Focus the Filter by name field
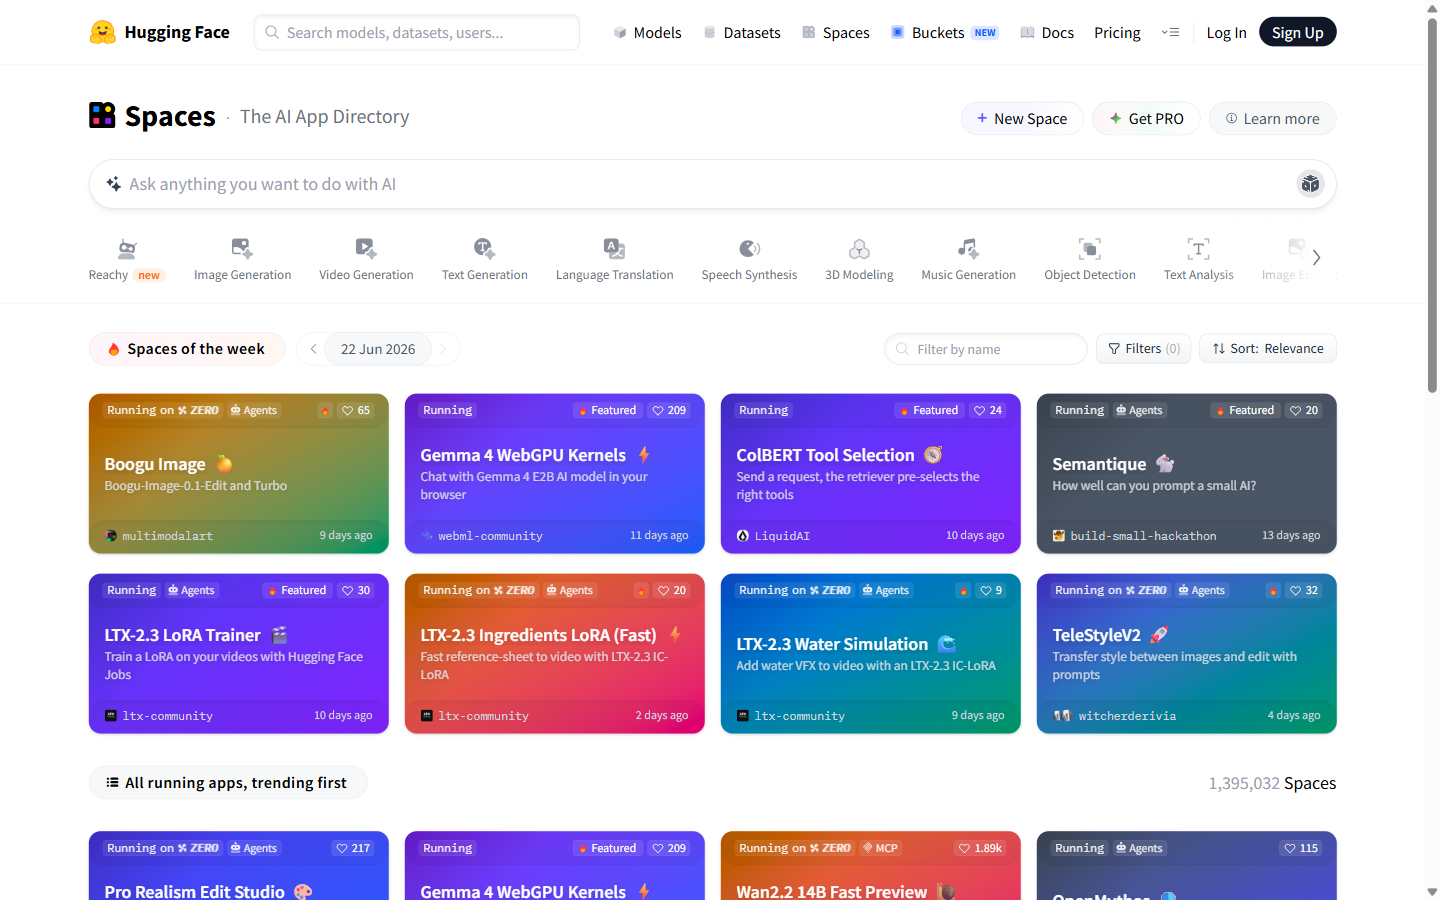This screenshot has width=1440, height=900. point(986,349)
